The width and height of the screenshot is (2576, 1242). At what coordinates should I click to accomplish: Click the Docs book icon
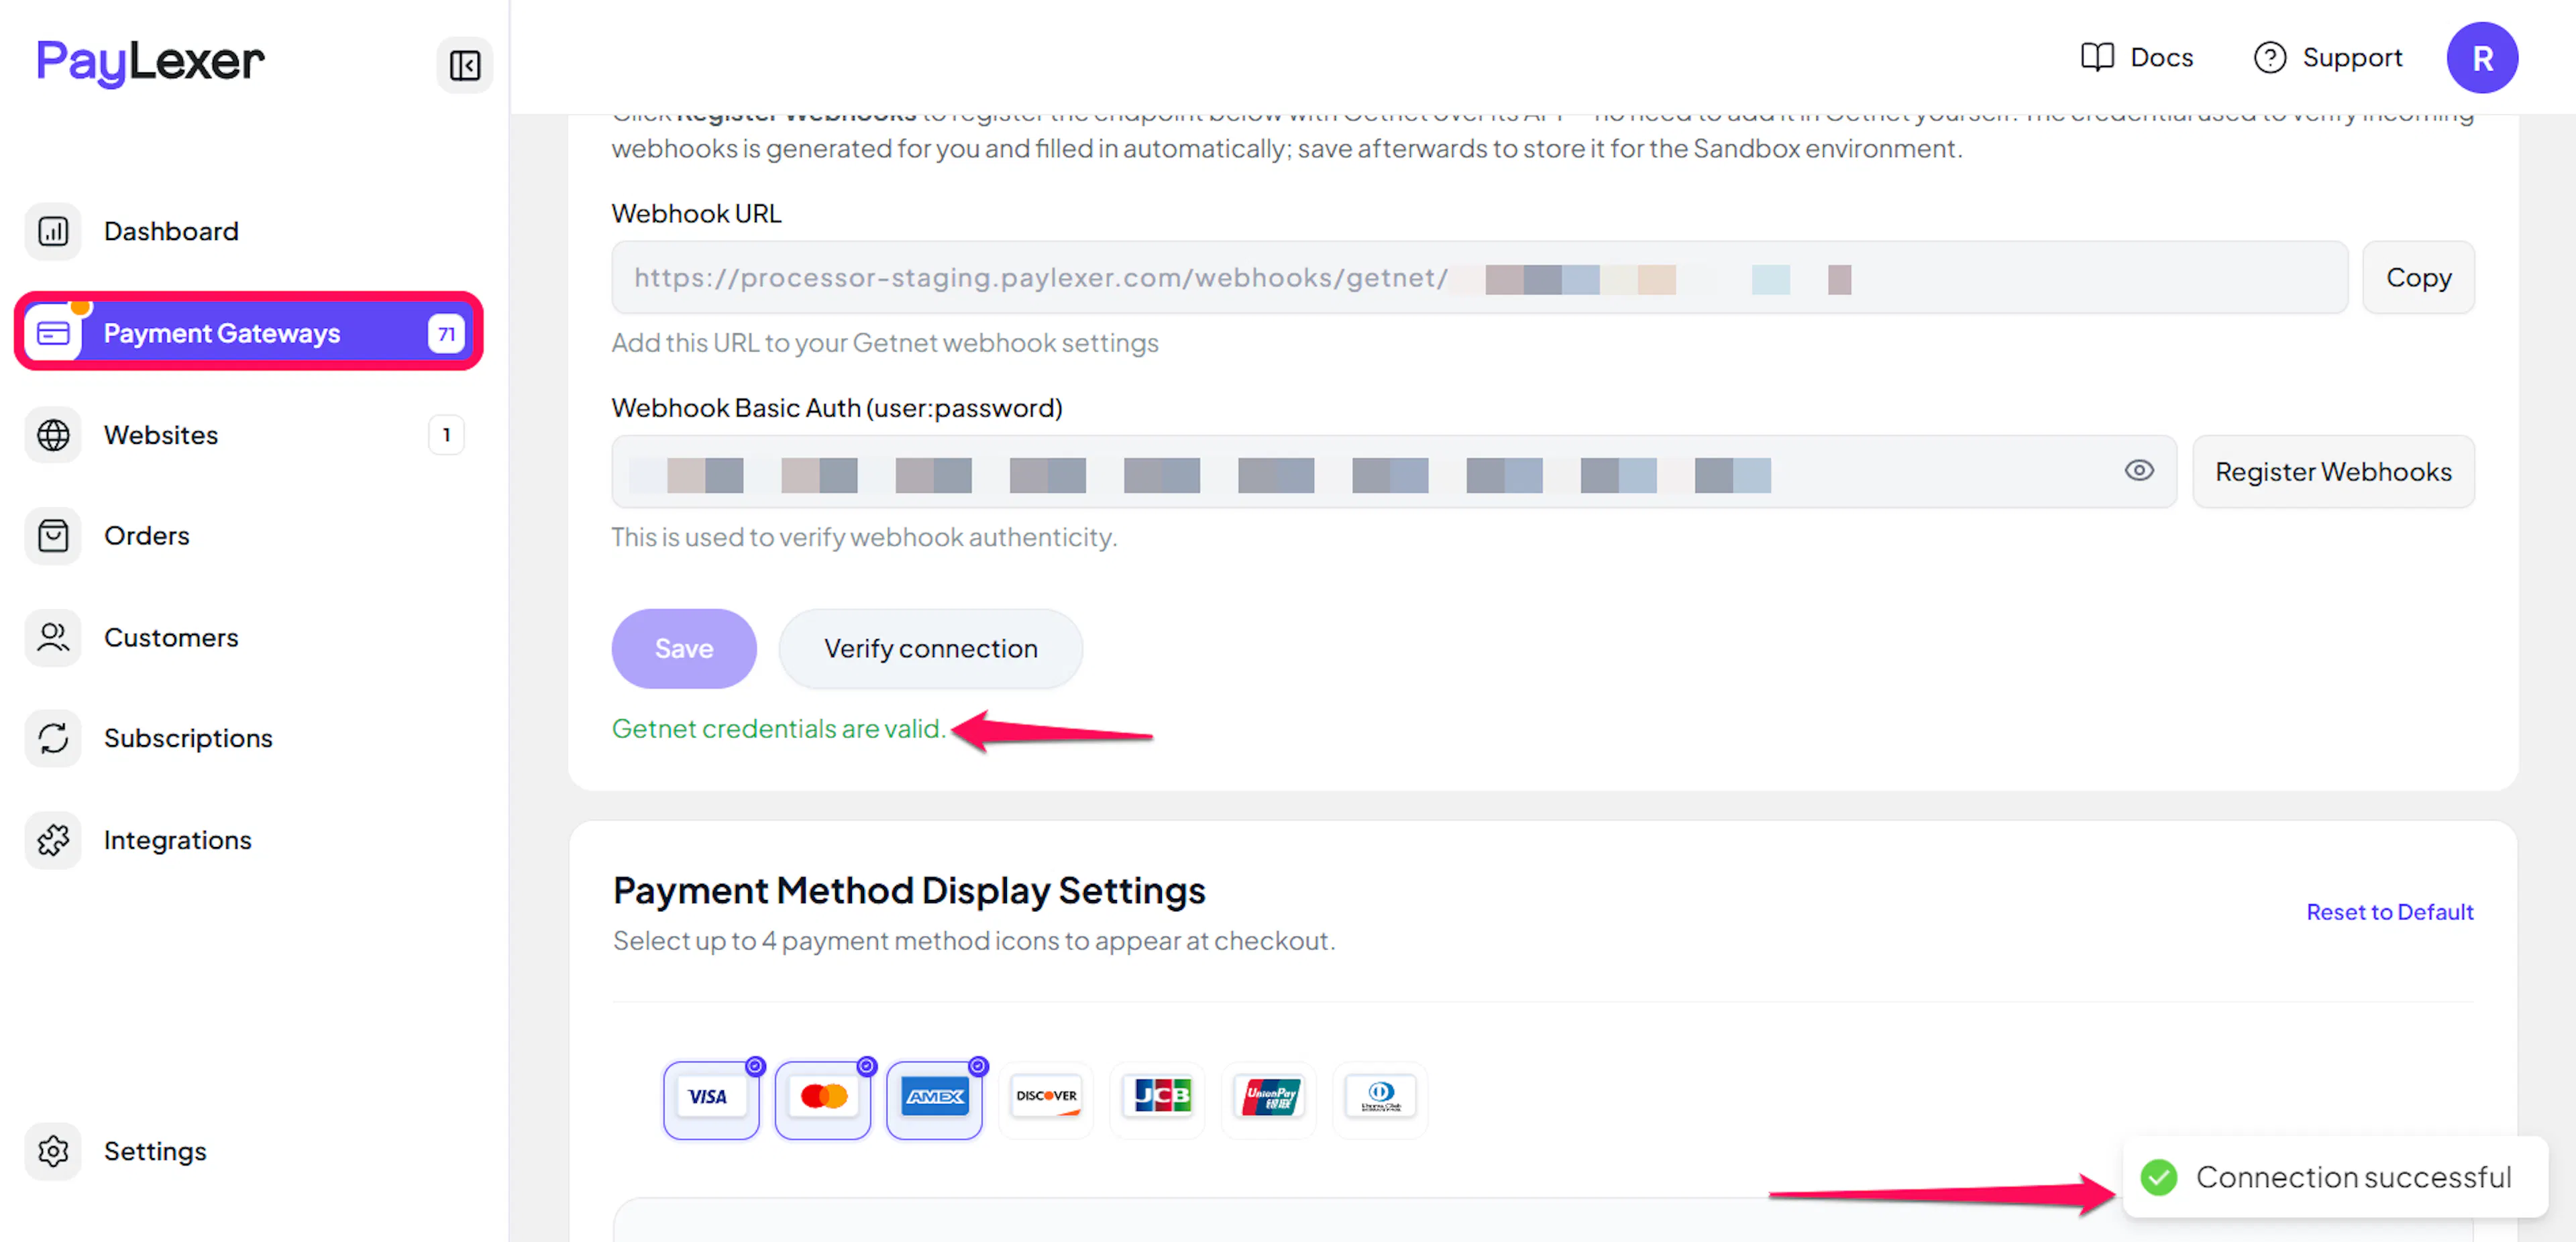[x=2097, y=57]
